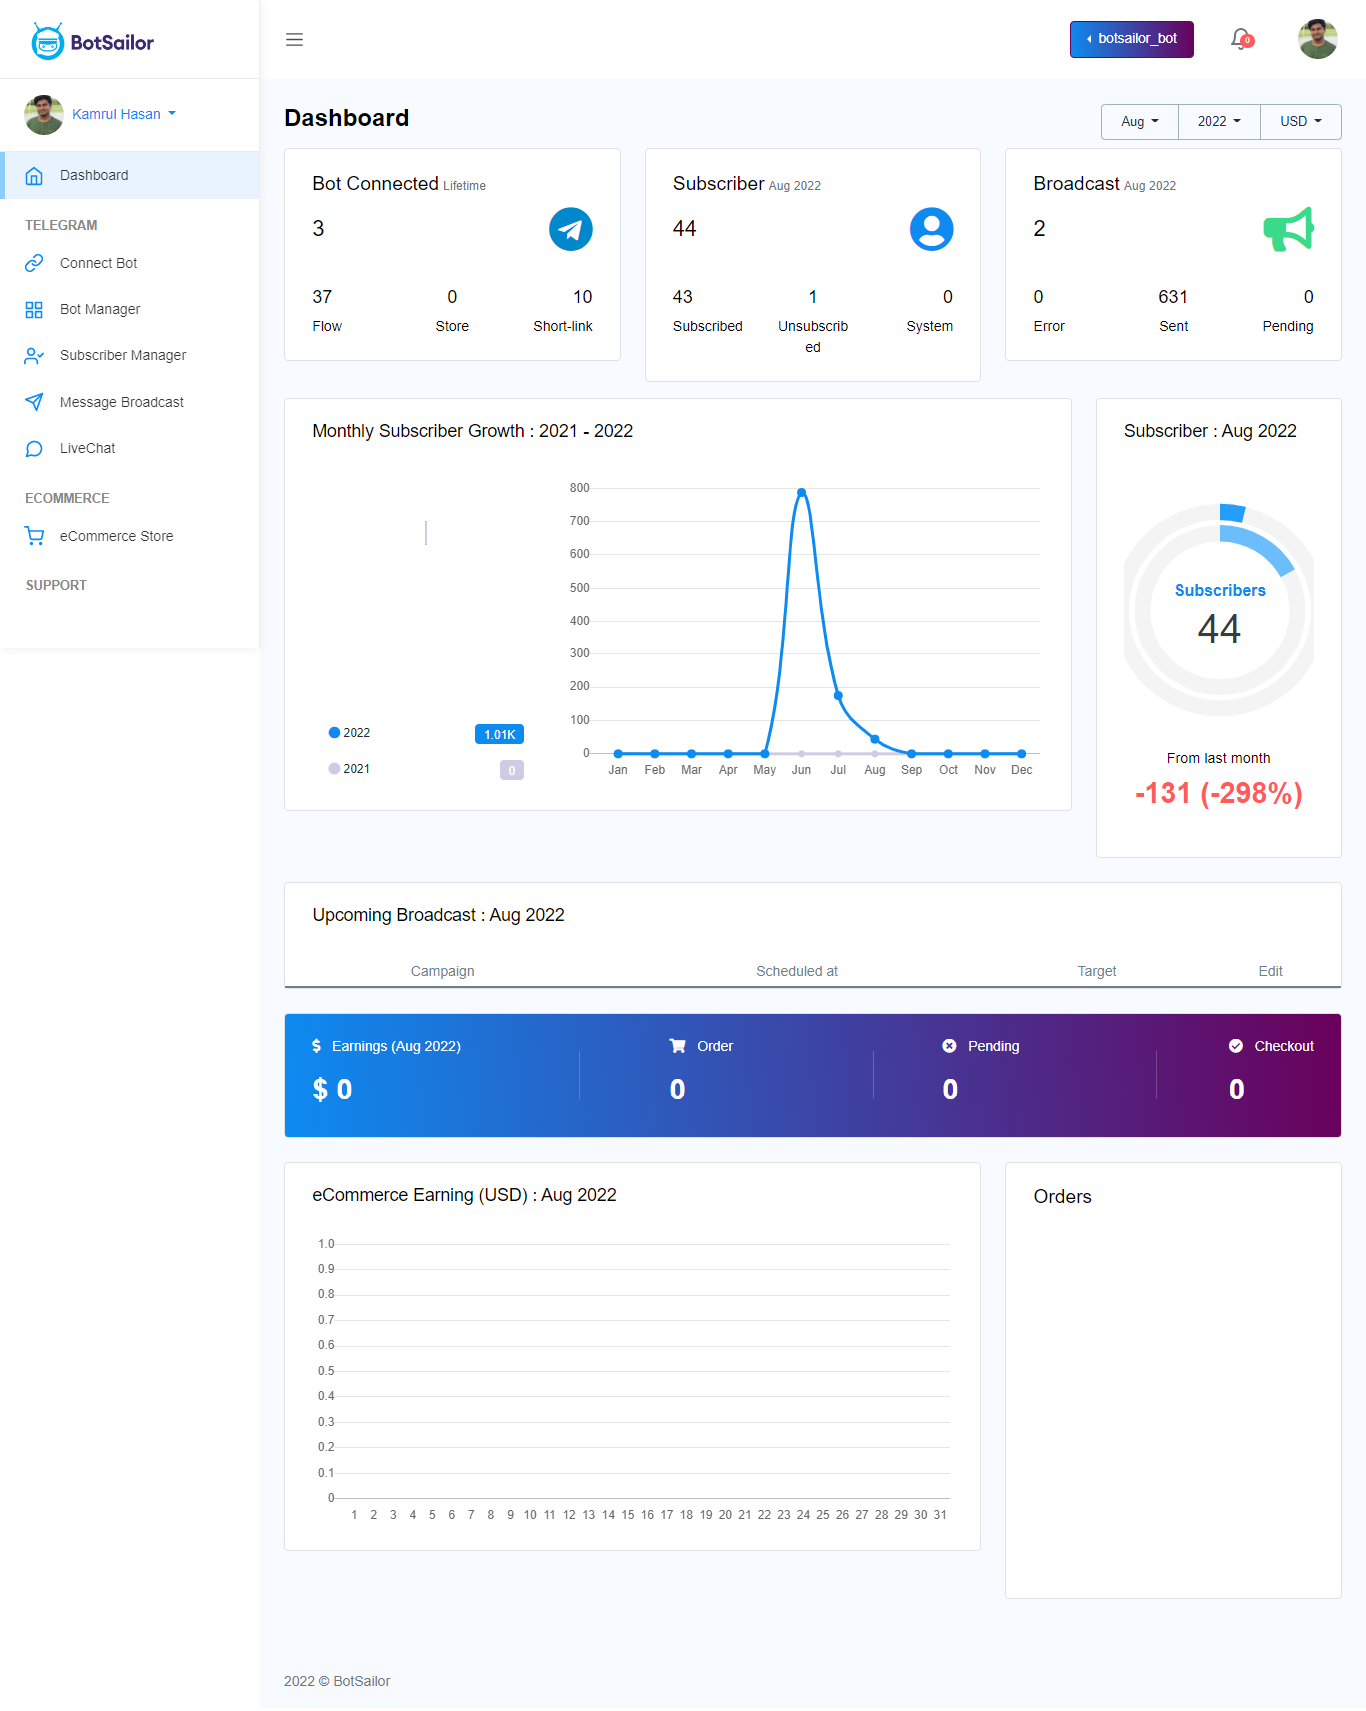The height and width of the screenshot is (1711, 1366).
Task: Click the Message Broadcast paper plane icon
Action: tap(34, 402)
